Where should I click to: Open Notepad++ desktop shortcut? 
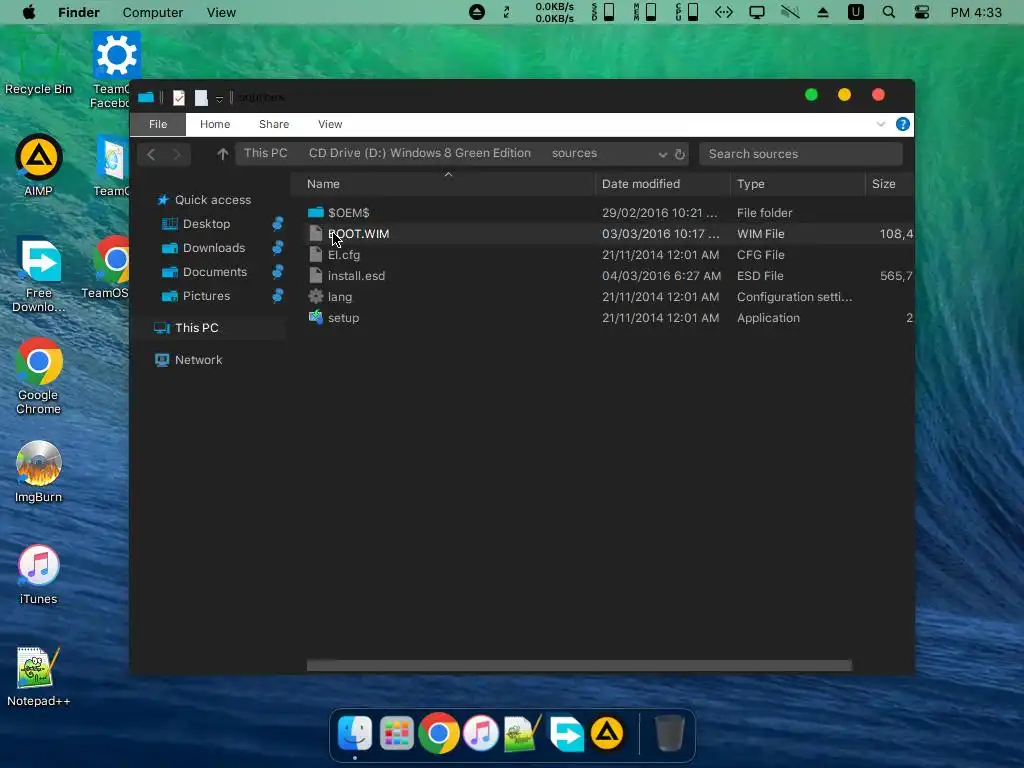[39, 676]
